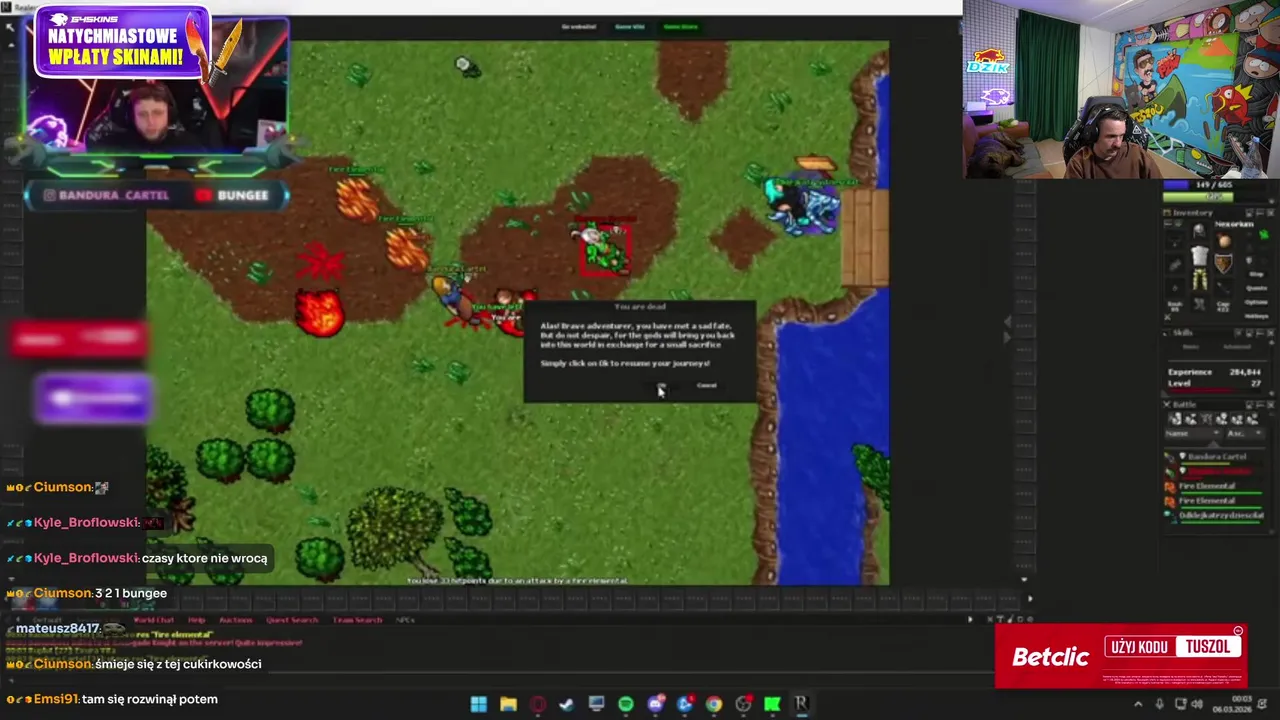Image resolution: width=1280 pixels, height=720 pixels.
Task: Switch to the Quest Search chat tab
Action: coord(292,620)
